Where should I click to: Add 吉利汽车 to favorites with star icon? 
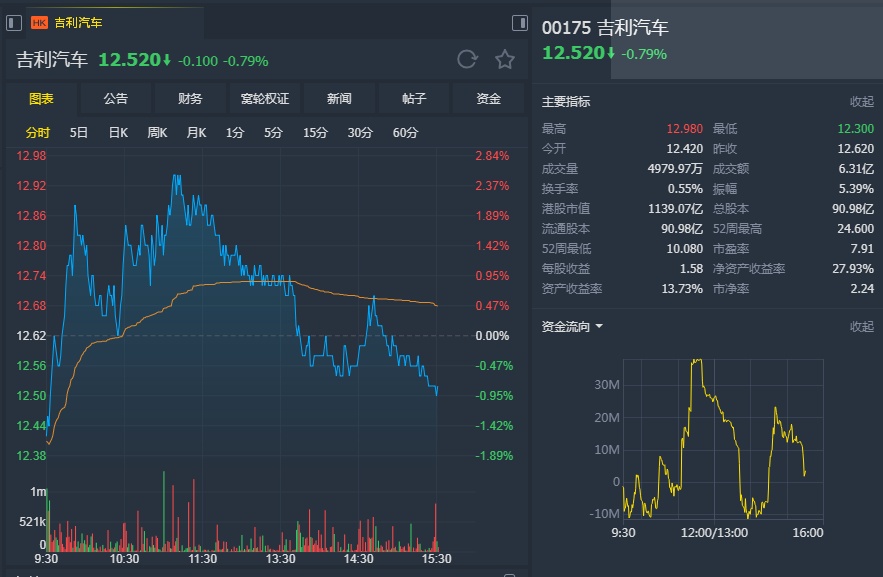pyautogui.click(x=505, y=60)
